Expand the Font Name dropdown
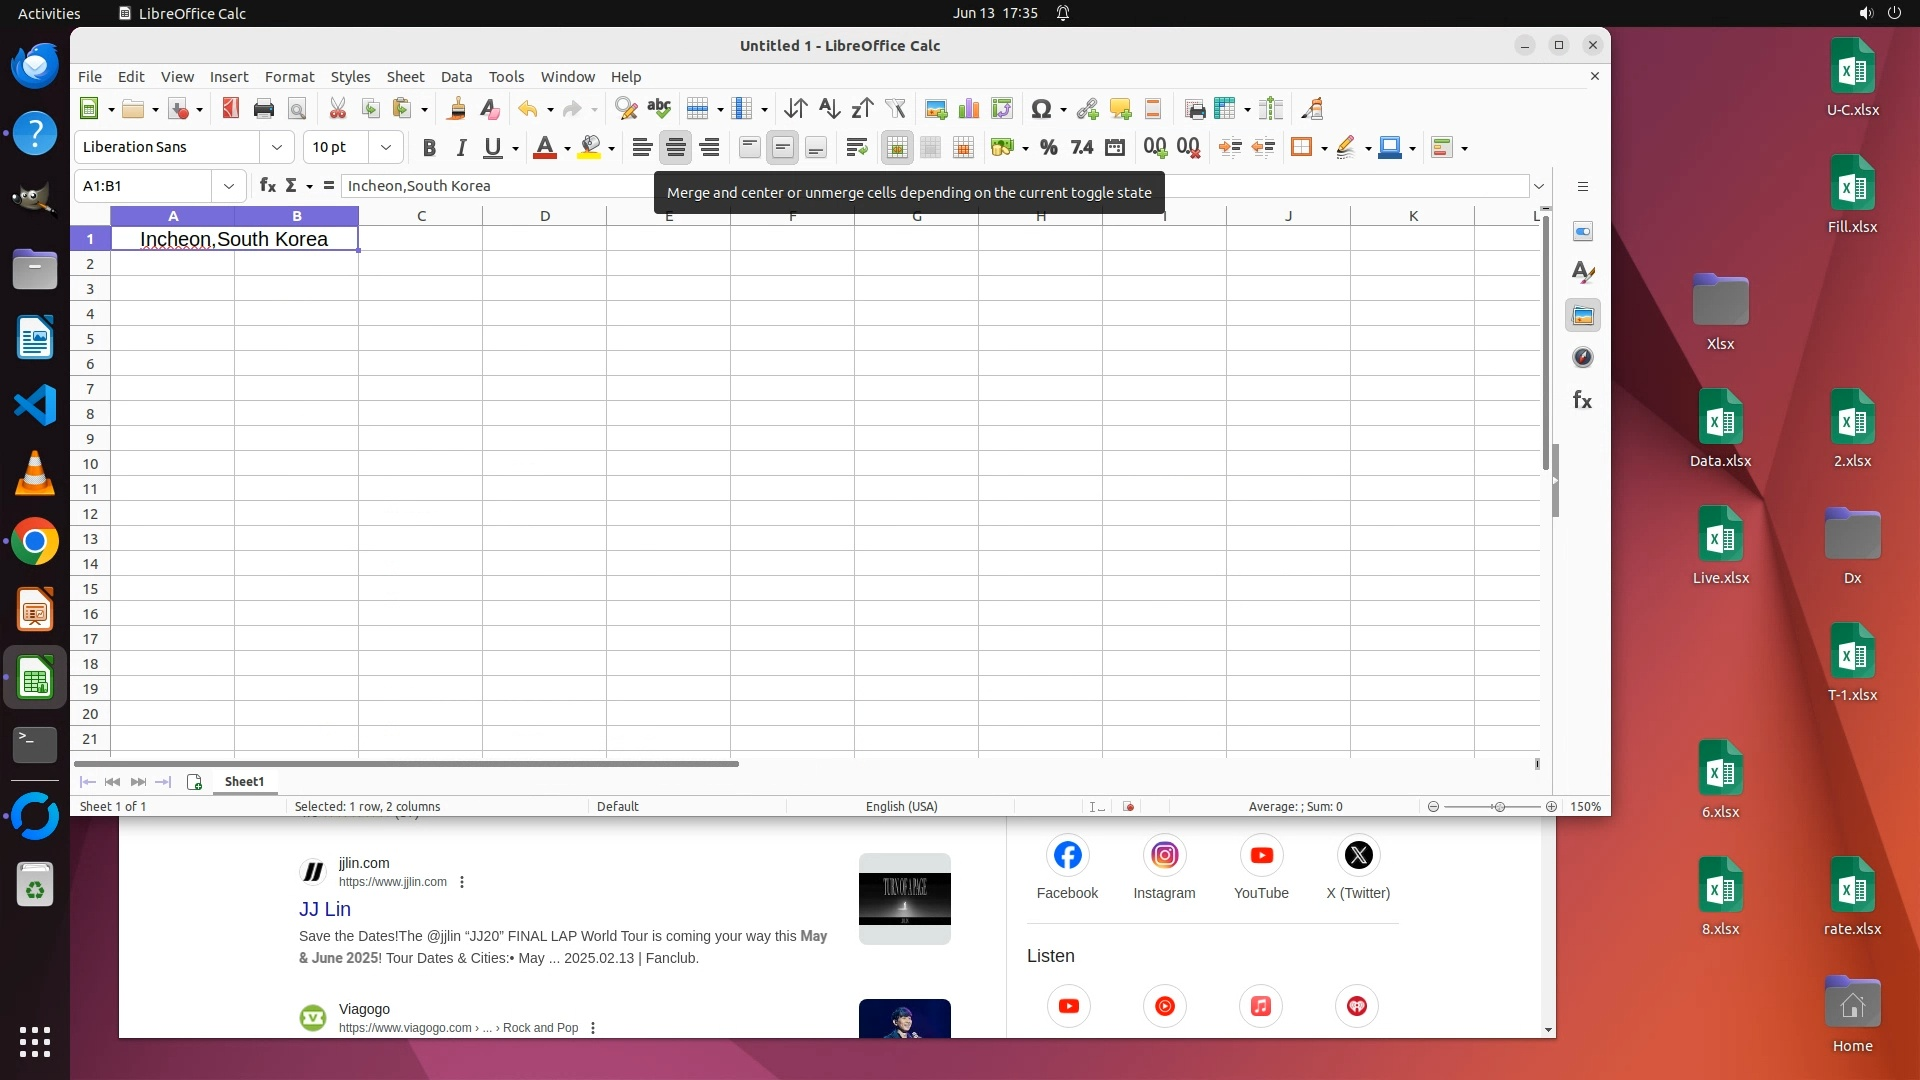The width and height of the screenshot is (1920, 1080). click(277, 147)
